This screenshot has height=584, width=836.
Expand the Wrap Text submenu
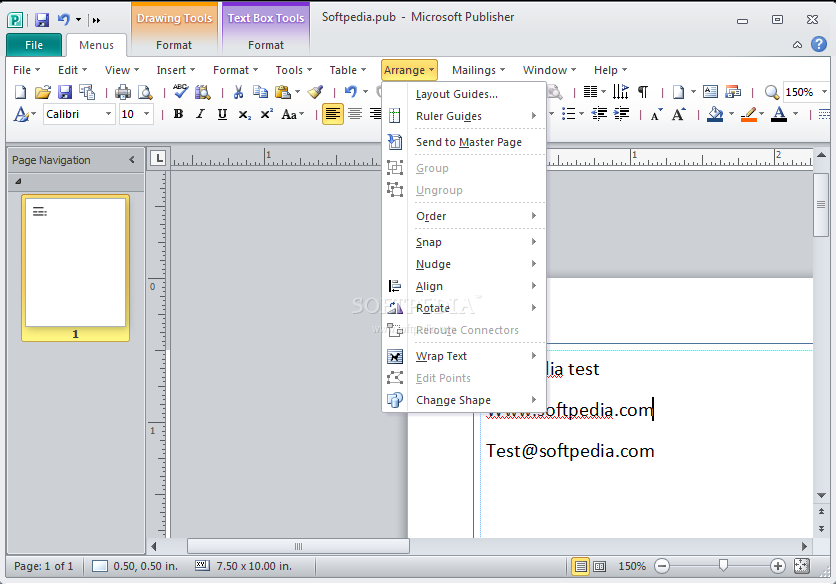(465, 356)
